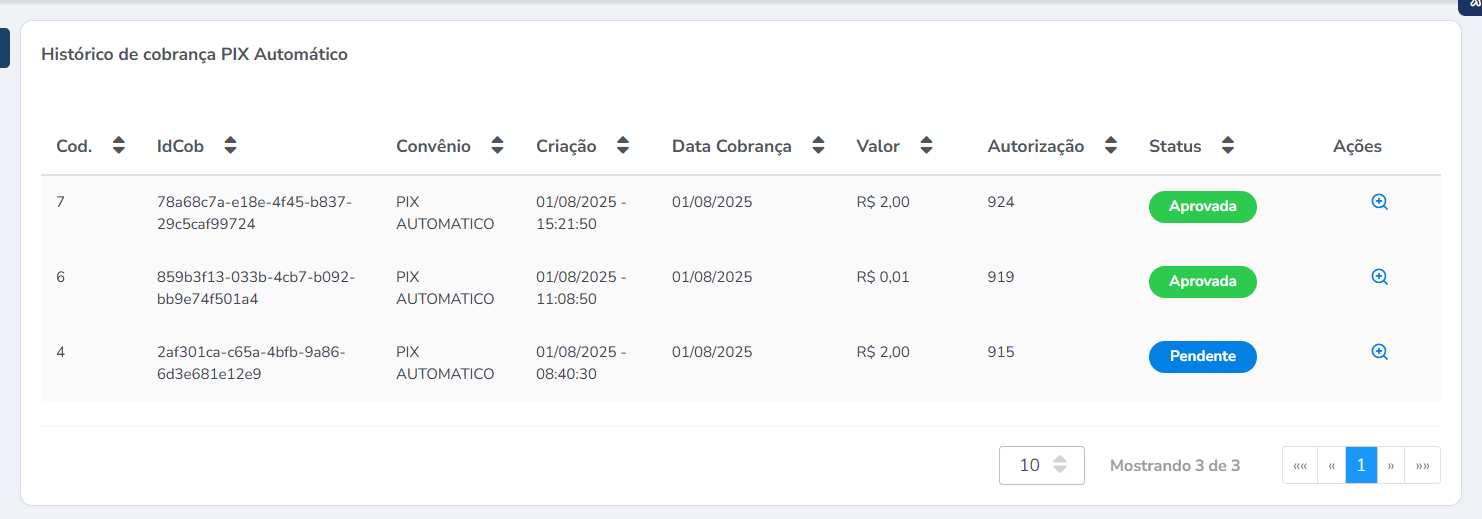Click the Aprovada badge for code 6
The image size is (1482, 519).
point(1202,282)
